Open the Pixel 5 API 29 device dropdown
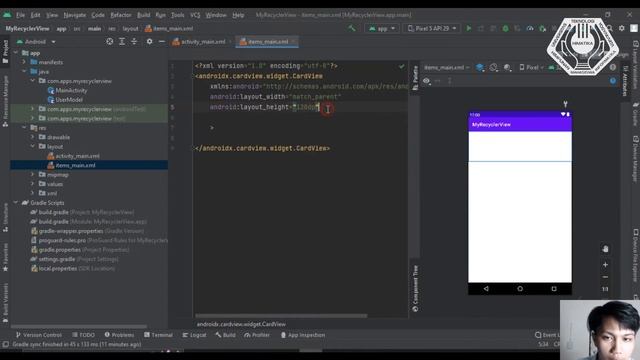The width and height of the screenshot is (640, 360). click(432, 28)
